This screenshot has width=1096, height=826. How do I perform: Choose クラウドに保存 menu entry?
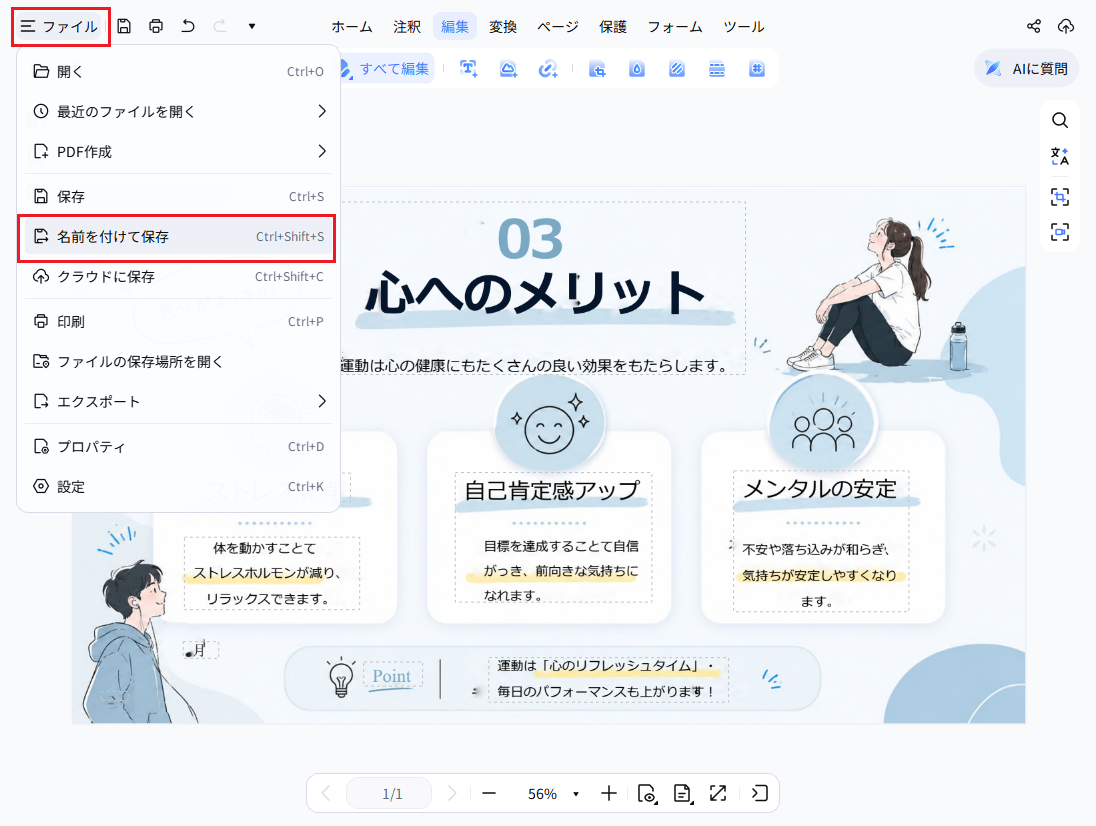(x=178, y=277)
